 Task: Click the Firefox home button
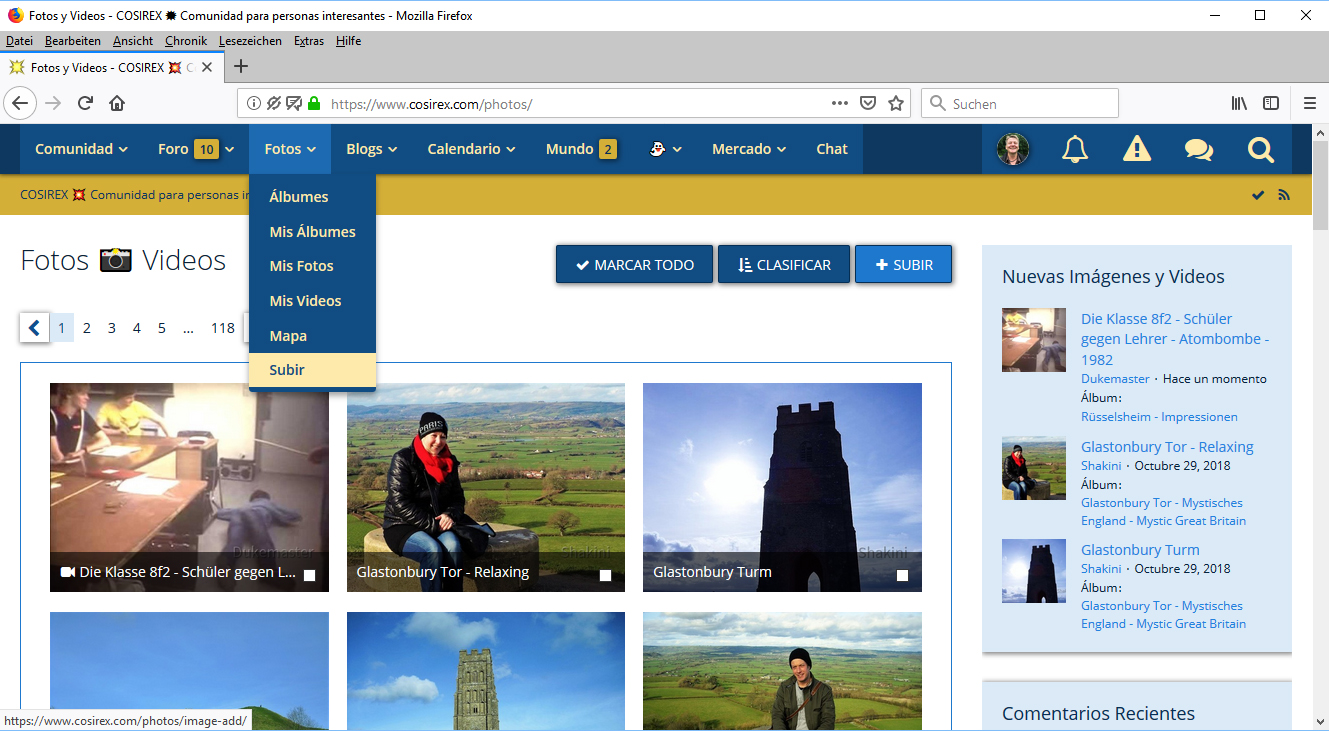point(117,103)
